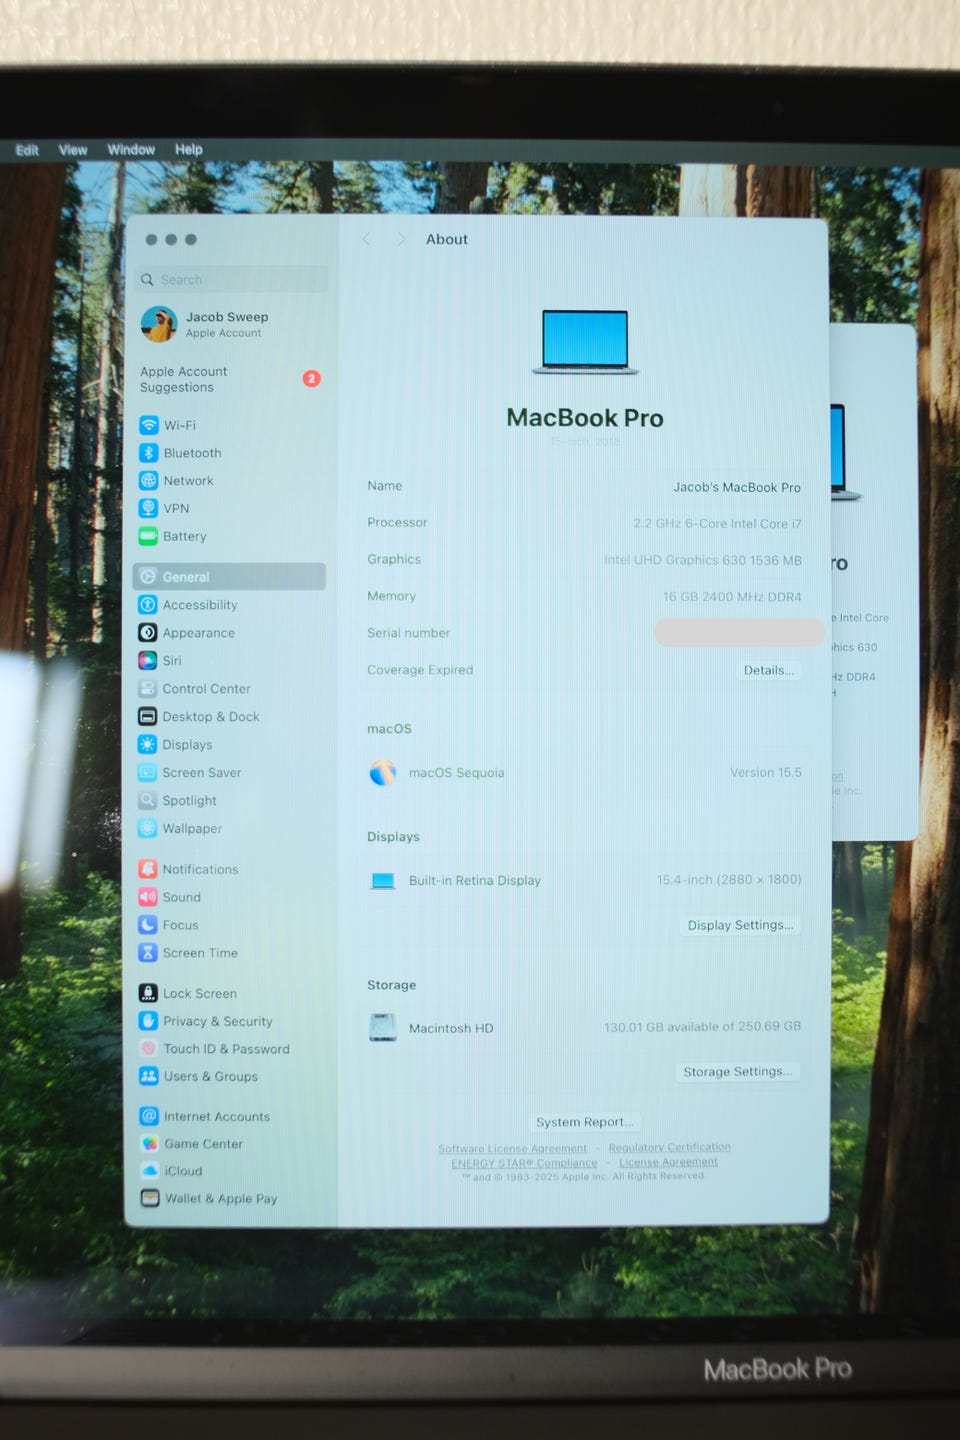960x1440 pixels.
Task: Select the Spotlight magnifier icon
Action: click(x=147, y=801)
